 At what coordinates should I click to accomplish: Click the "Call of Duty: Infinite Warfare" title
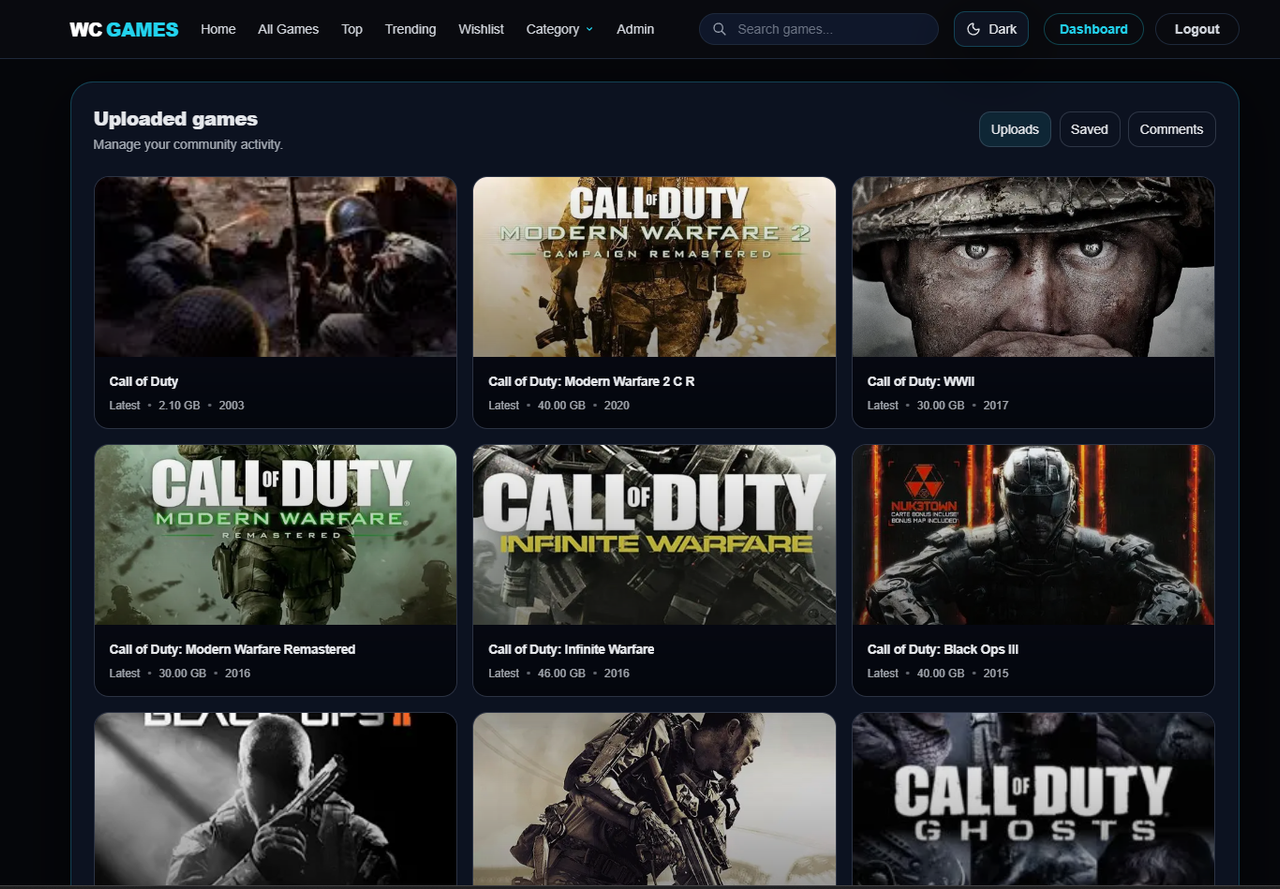coord(571,649)
